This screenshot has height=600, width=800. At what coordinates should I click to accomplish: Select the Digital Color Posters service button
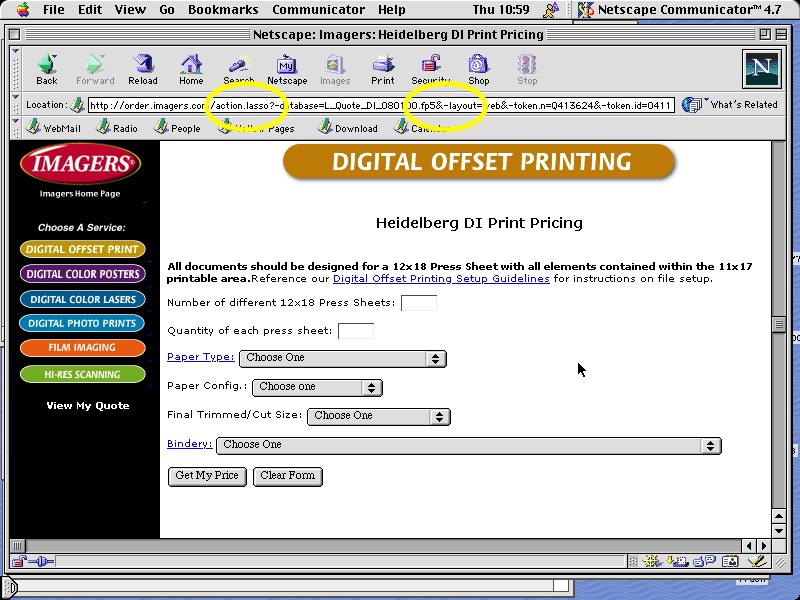click(x=83, y=274)
